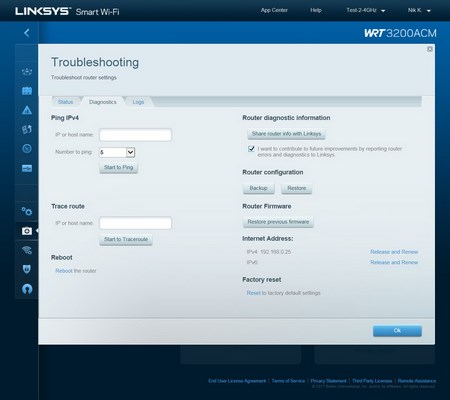
Task: Click the Start to Ping button
Action: click(x=118, y=167)
